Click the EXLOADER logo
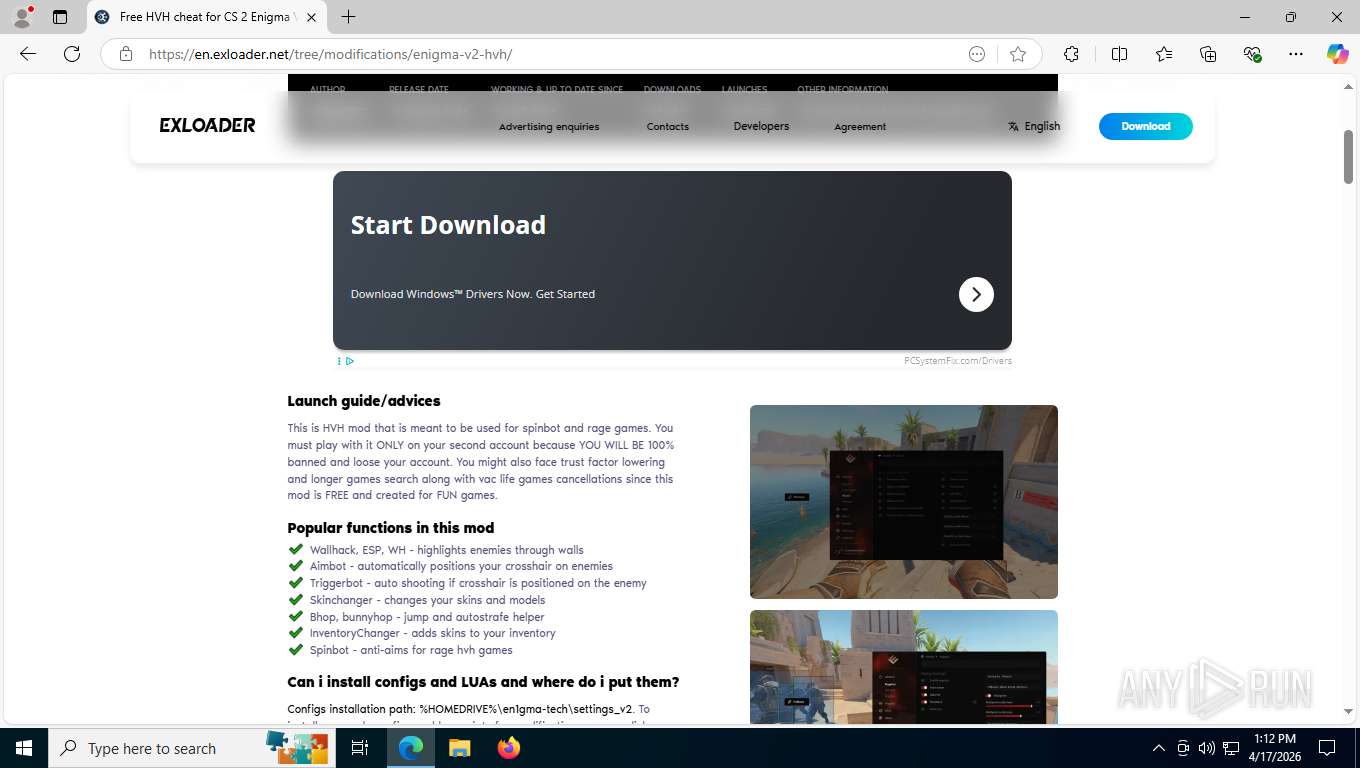1360x768 pixels. pyautogui.click(x=207, y=125)
